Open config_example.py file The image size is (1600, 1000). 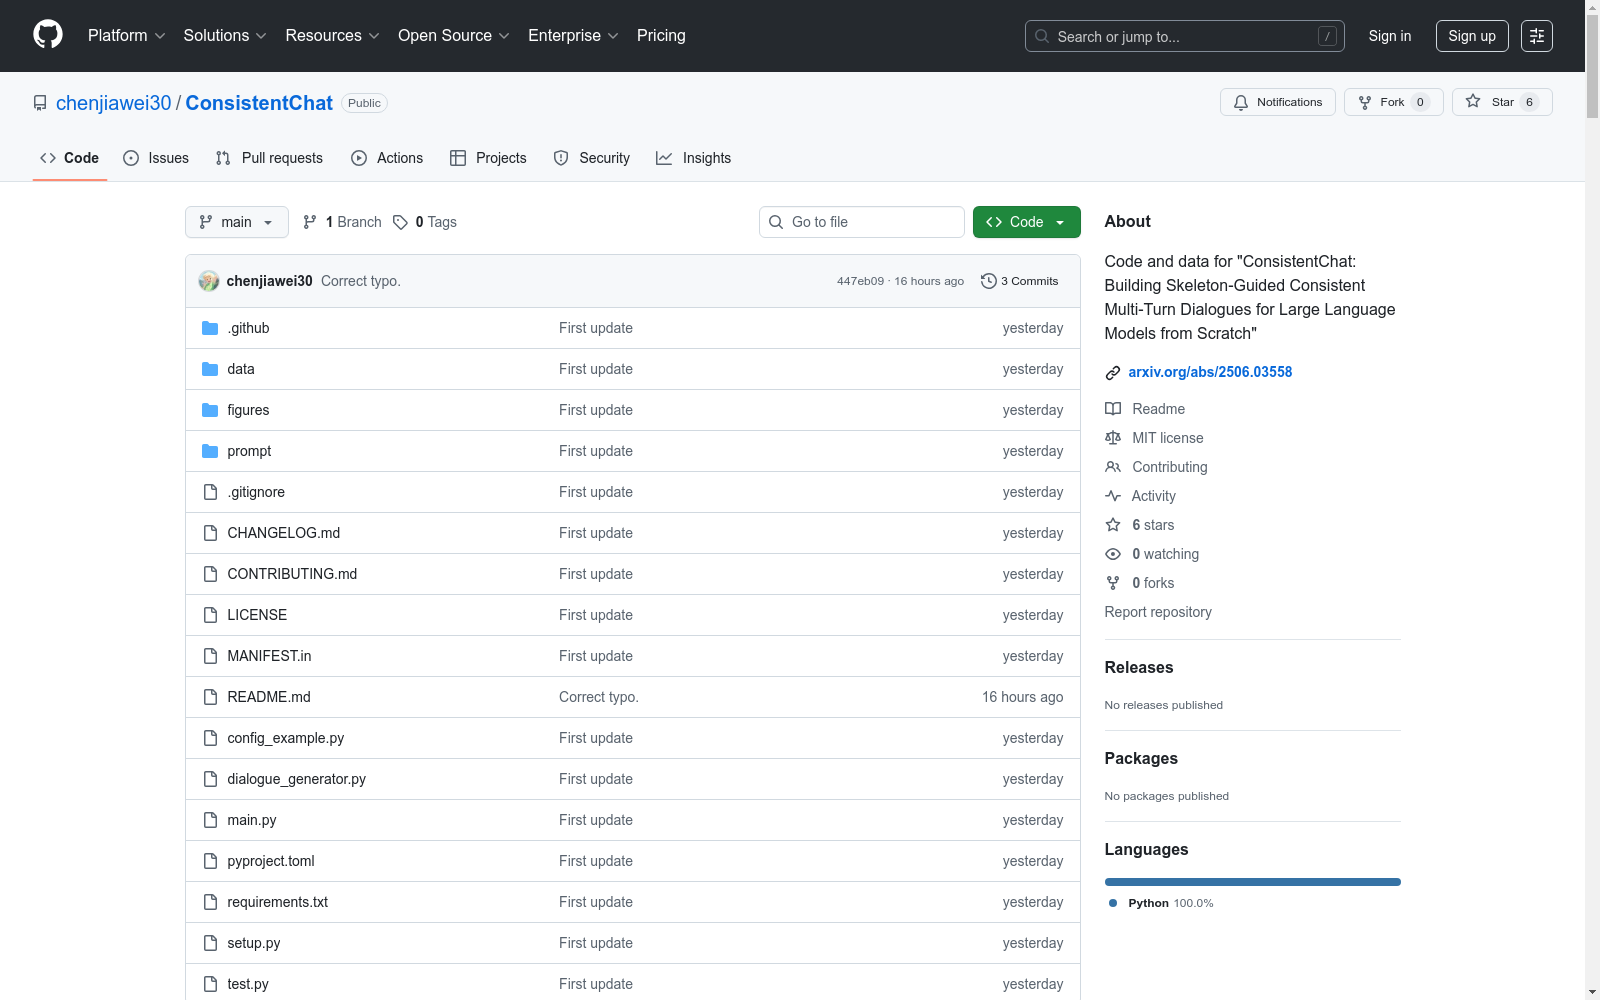pos(286,738)
